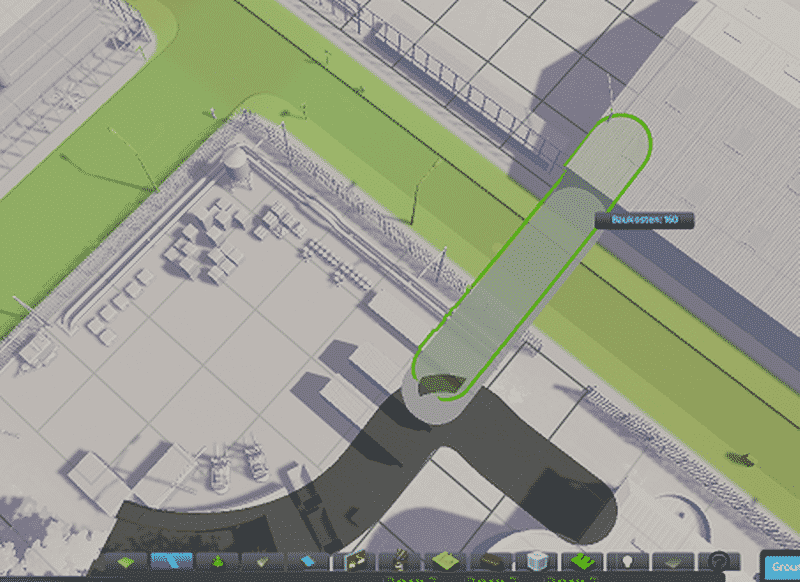Click the blue Ground button
The image size is (800, 582).
click(780, 565)
